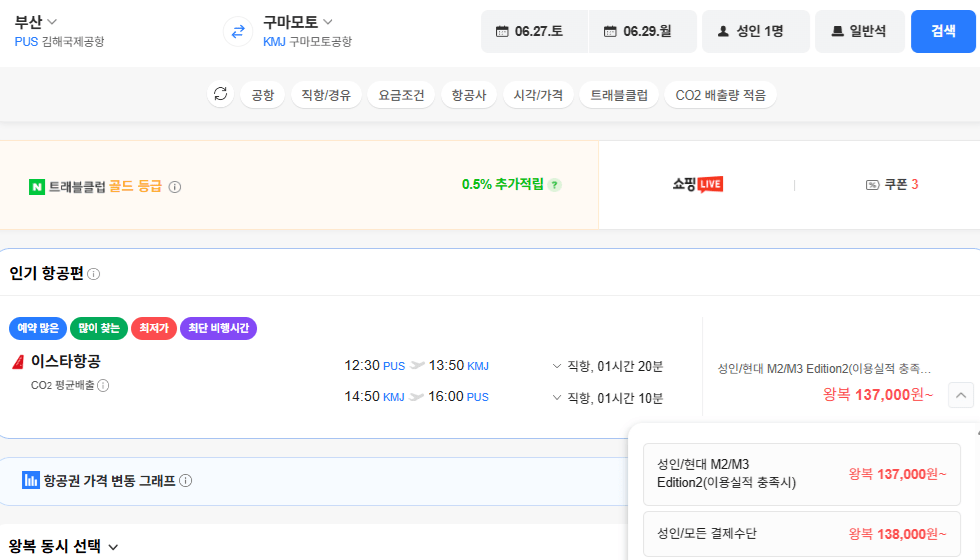Screen dimensions: 980x560
Task: Change the 06.29.월 return date
Action: click(642, 31)
